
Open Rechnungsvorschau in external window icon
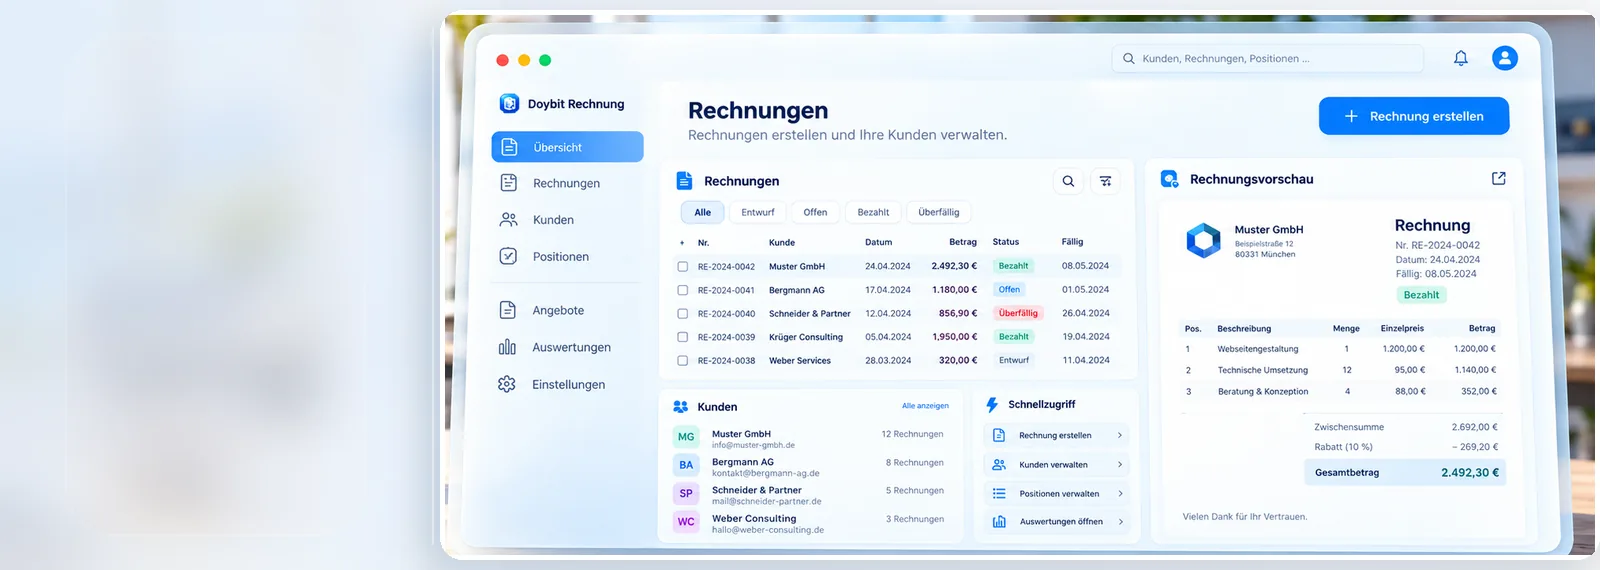[x=1498, y=178]
